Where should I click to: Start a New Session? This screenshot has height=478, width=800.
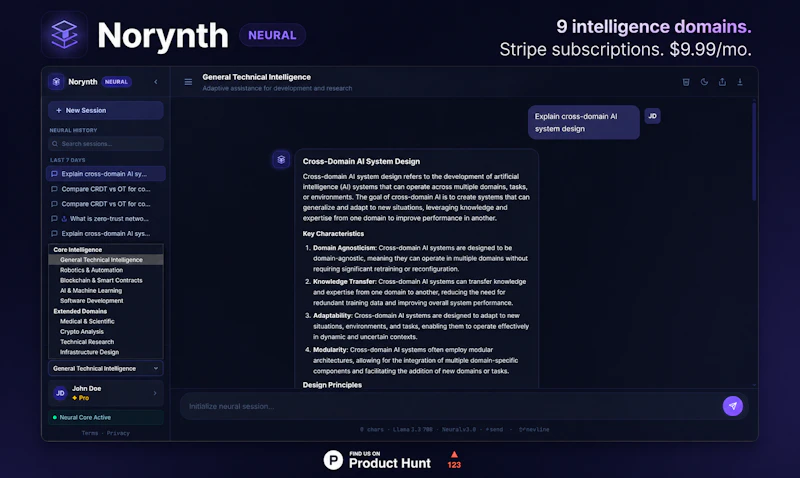coord(106,110)
